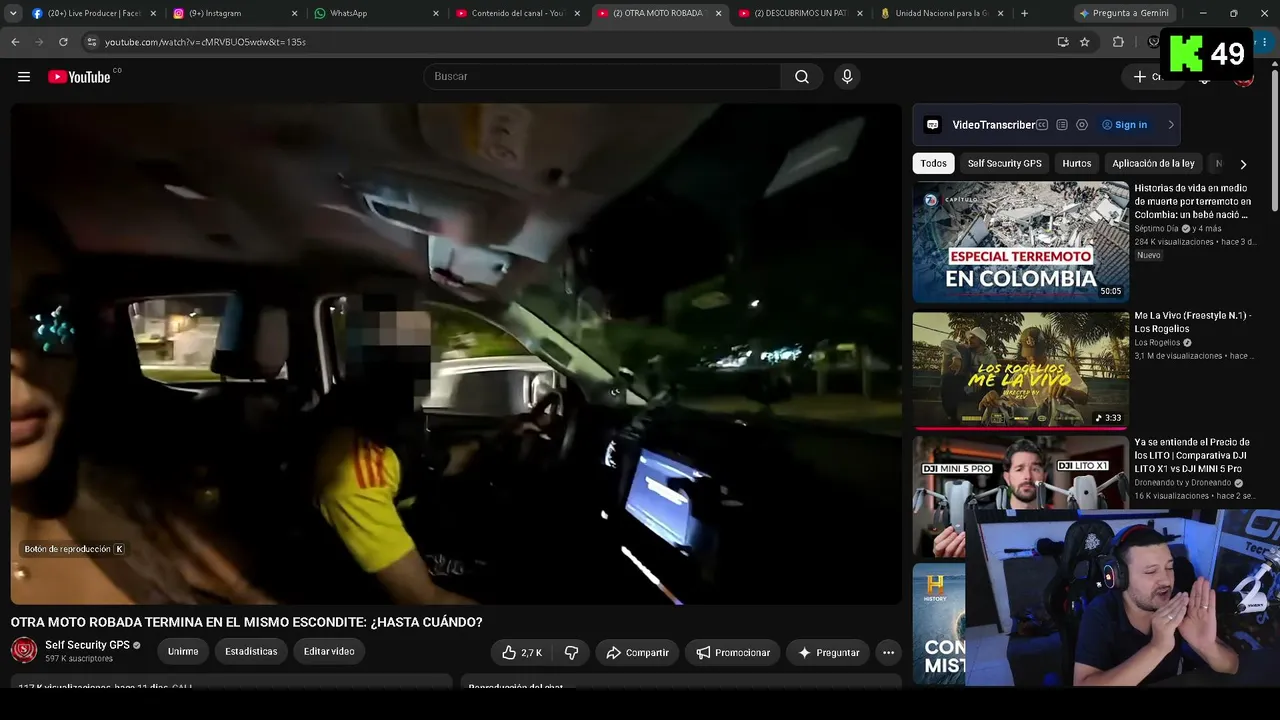Screen dimensions: 1280x720
Task: Select the Aplicación de la ley chip
Action: 1153,163
